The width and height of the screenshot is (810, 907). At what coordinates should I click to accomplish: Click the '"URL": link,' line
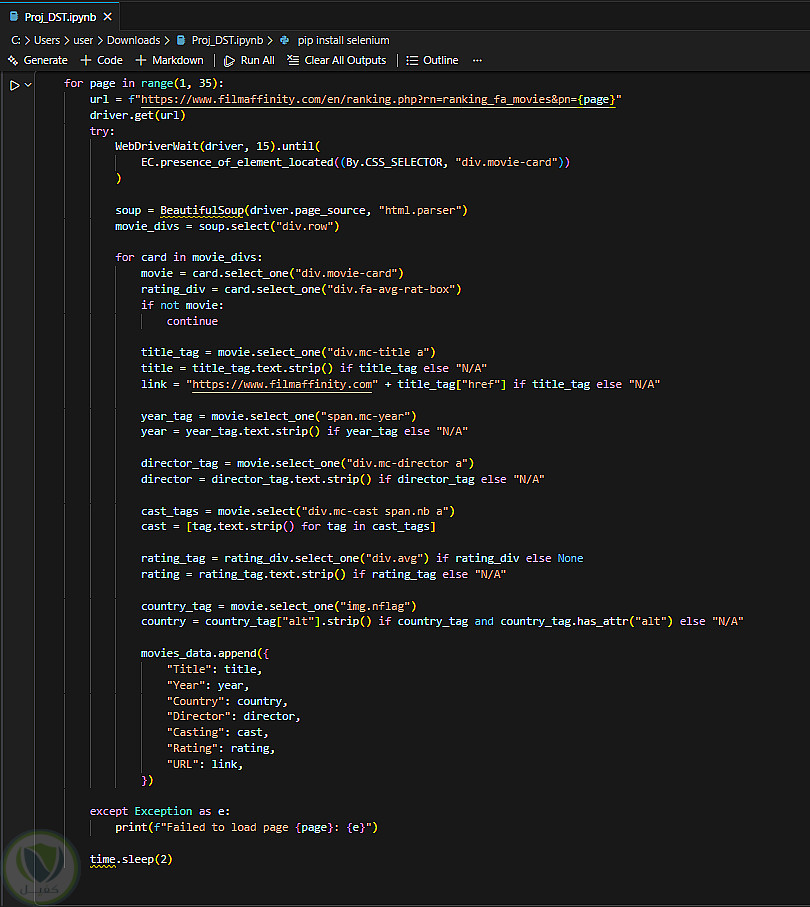pyautogui.click(x=205, y=764)
